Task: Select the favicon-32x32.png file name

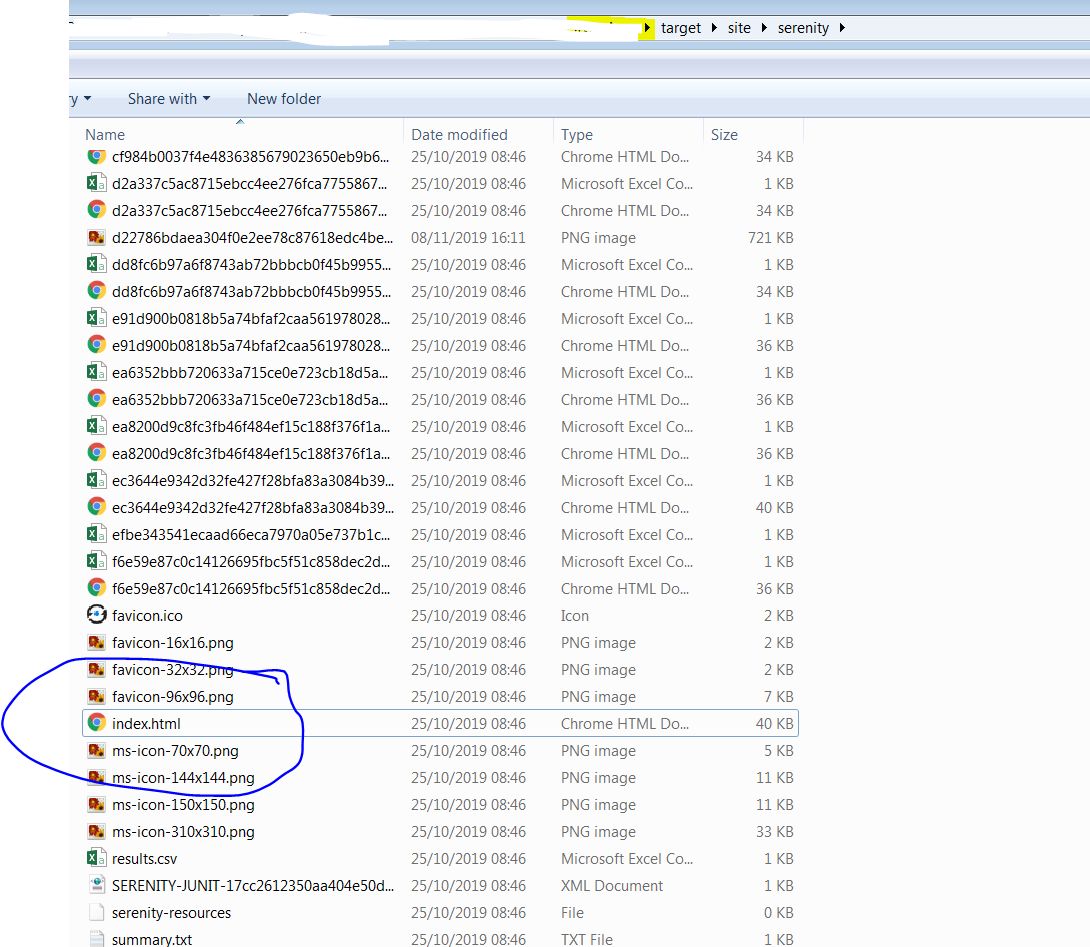Action: (172, 670)
